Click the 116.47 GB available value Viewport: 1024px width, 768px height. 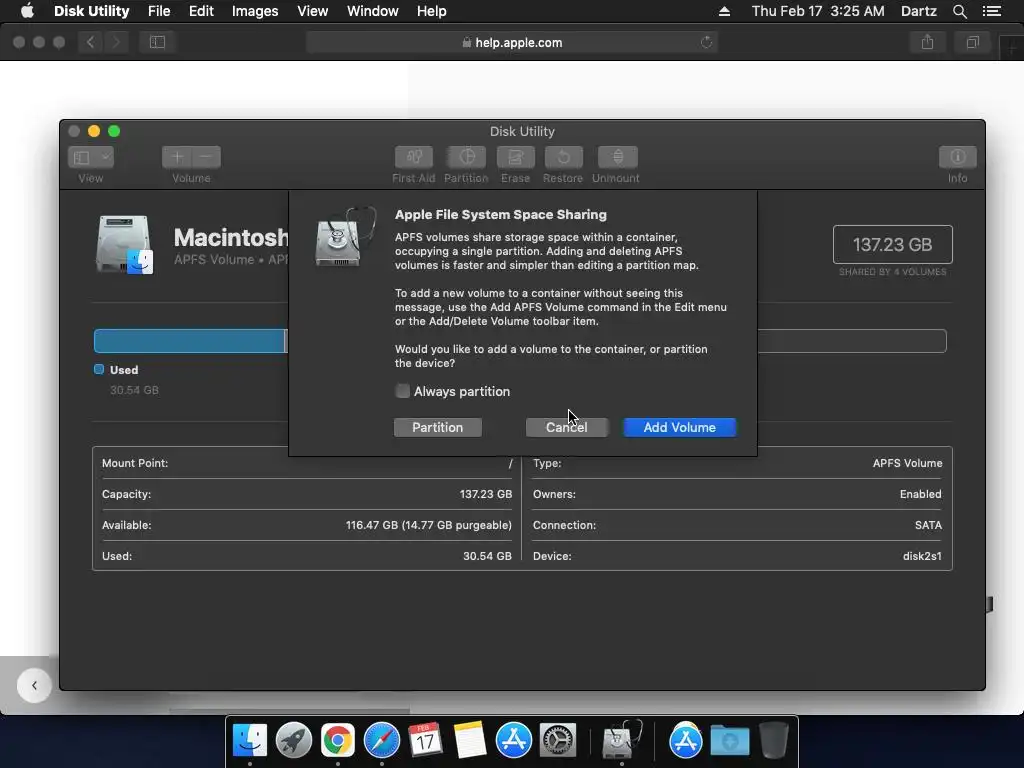428,525
